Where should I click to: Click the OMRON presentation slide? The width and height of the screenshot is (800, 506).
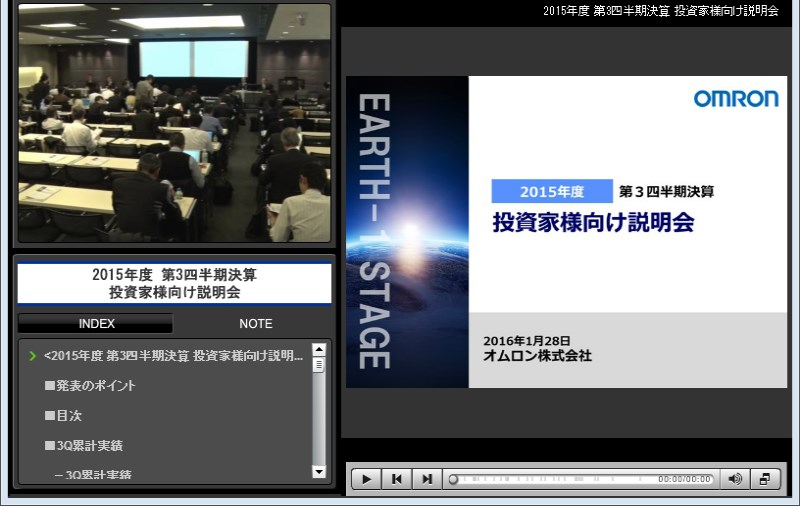(566, 232)
